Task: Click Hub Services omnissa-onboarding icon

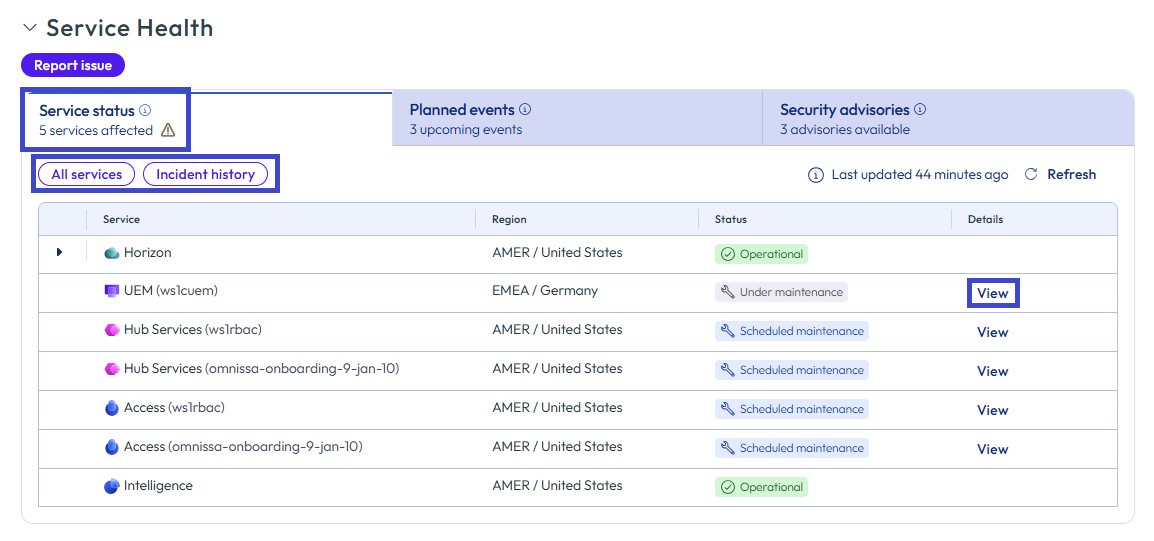Action: pyautogui.click(x=112, y=369)
